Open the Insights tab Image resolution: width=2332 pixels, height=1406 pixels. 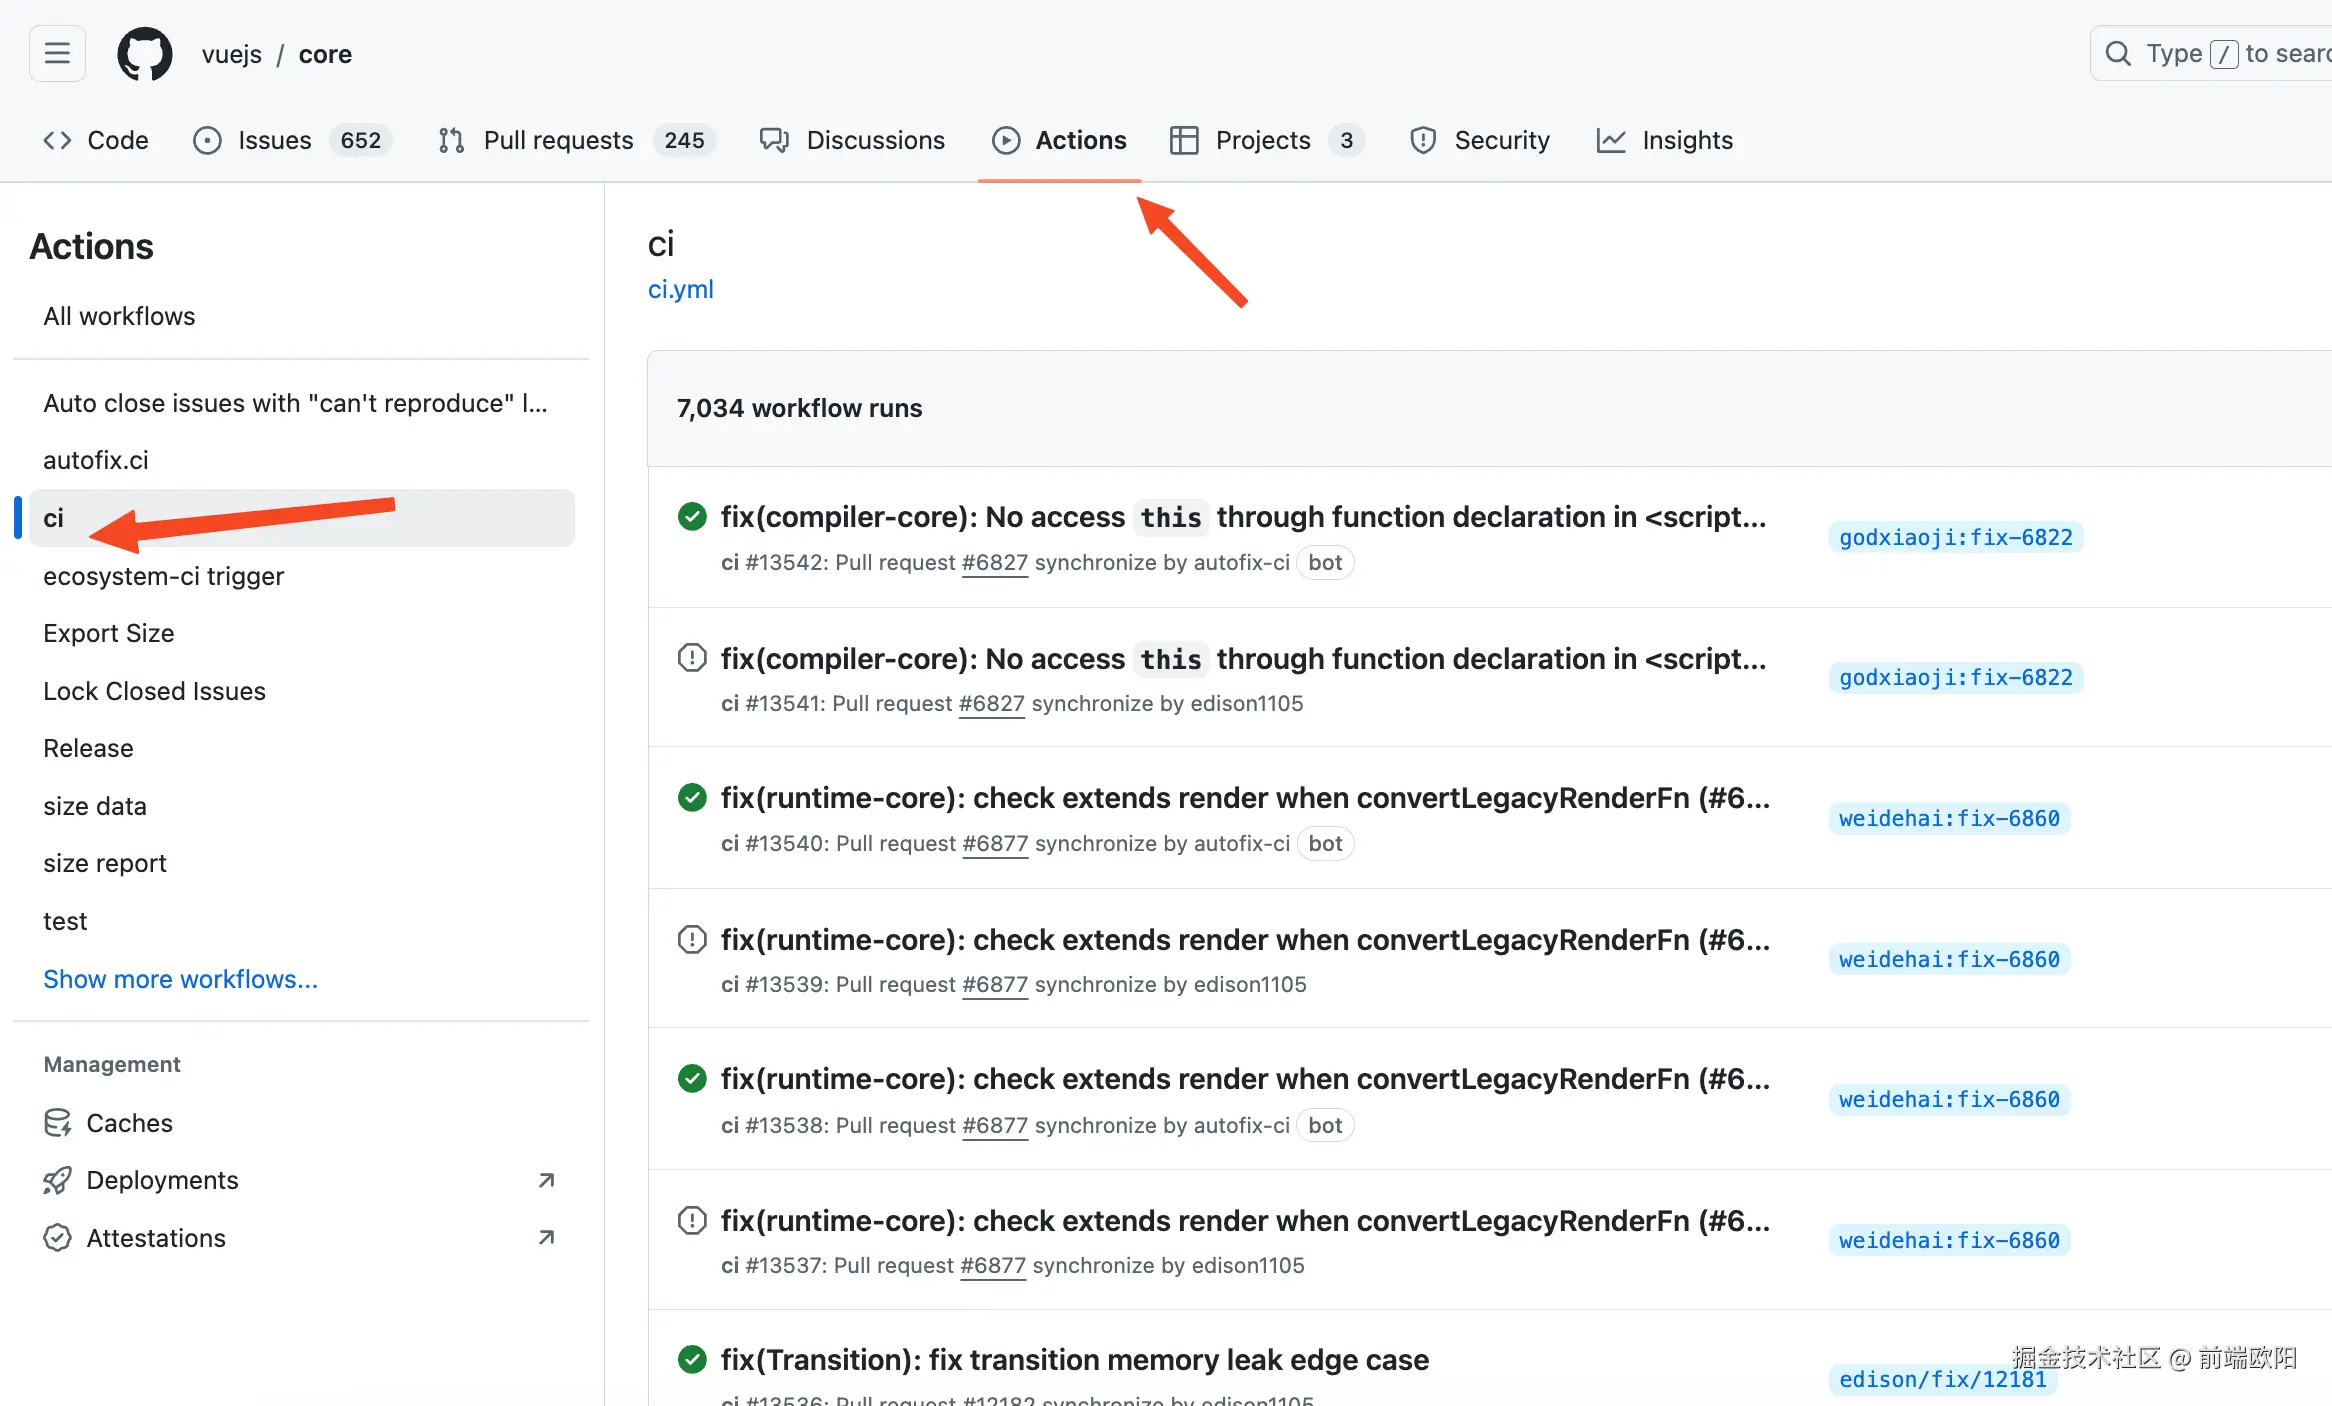(x=1686, y=140)
